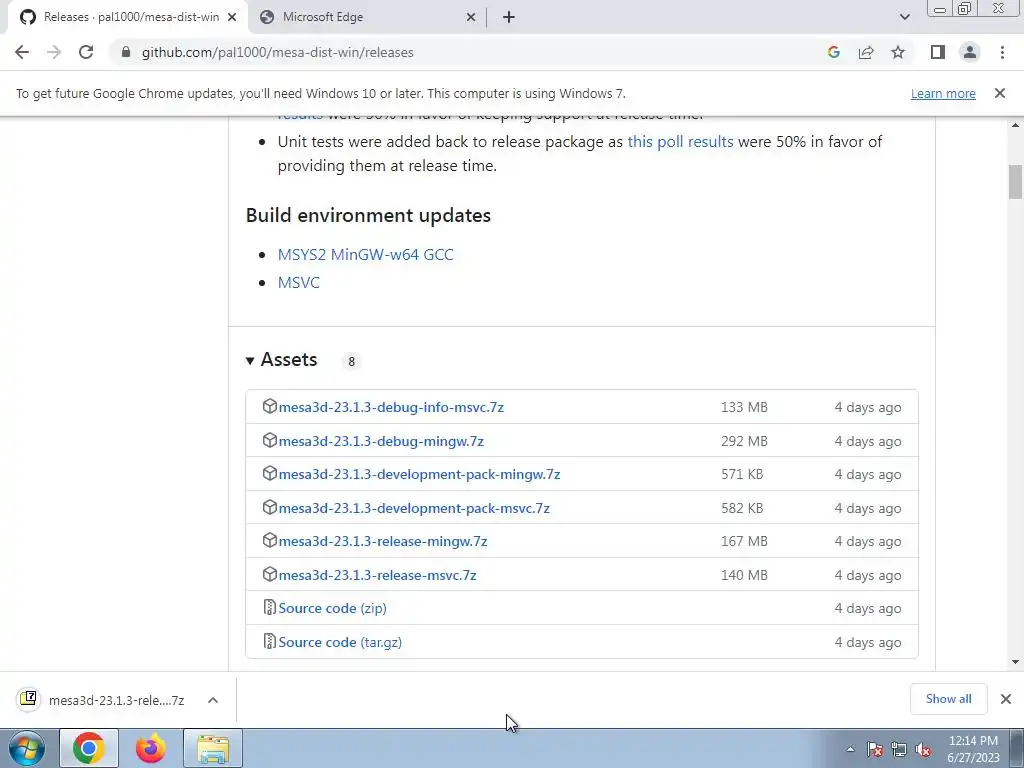Open the downloaded mesa3d-23.1.3-rele....7z file
Screen dimensions: 1024x768
(x=116, y=700)
